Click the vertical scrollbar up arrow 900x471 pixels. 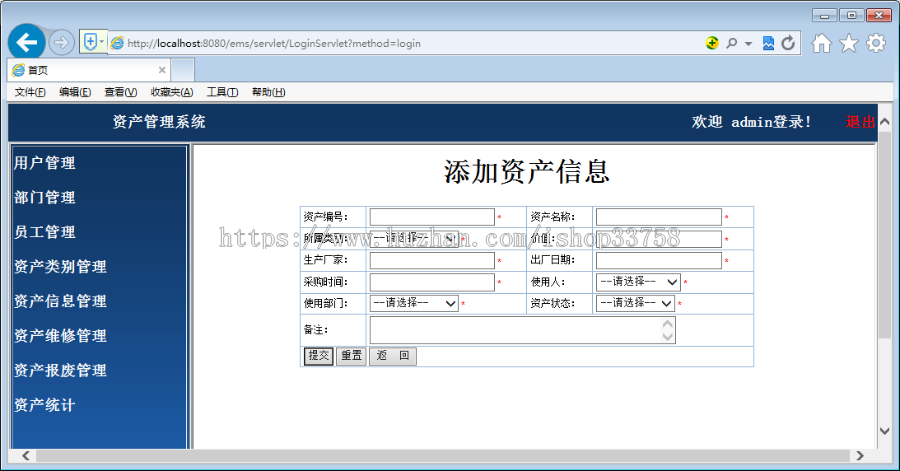tap(885, 122)
